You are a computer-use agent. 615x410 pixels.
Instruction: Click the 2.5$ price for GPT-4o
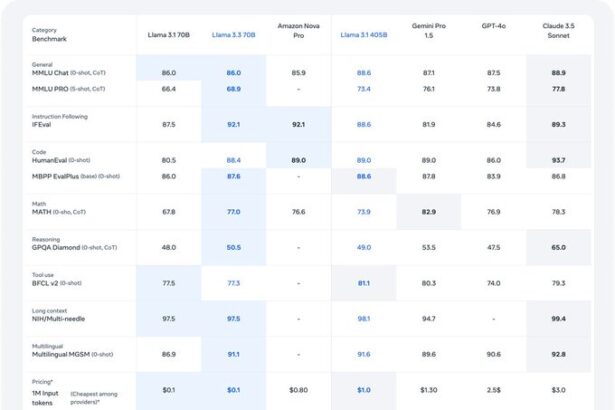[x=493, y=390]
